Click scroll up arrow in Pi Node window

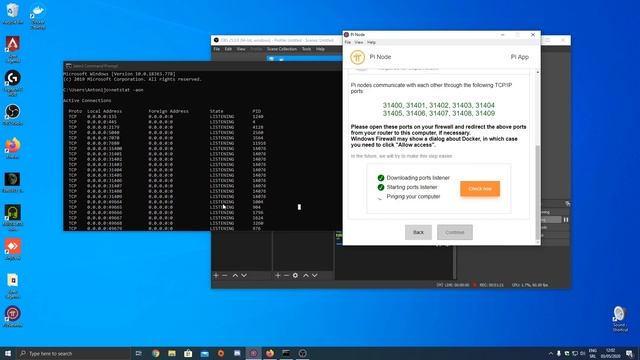click(538, 72)
